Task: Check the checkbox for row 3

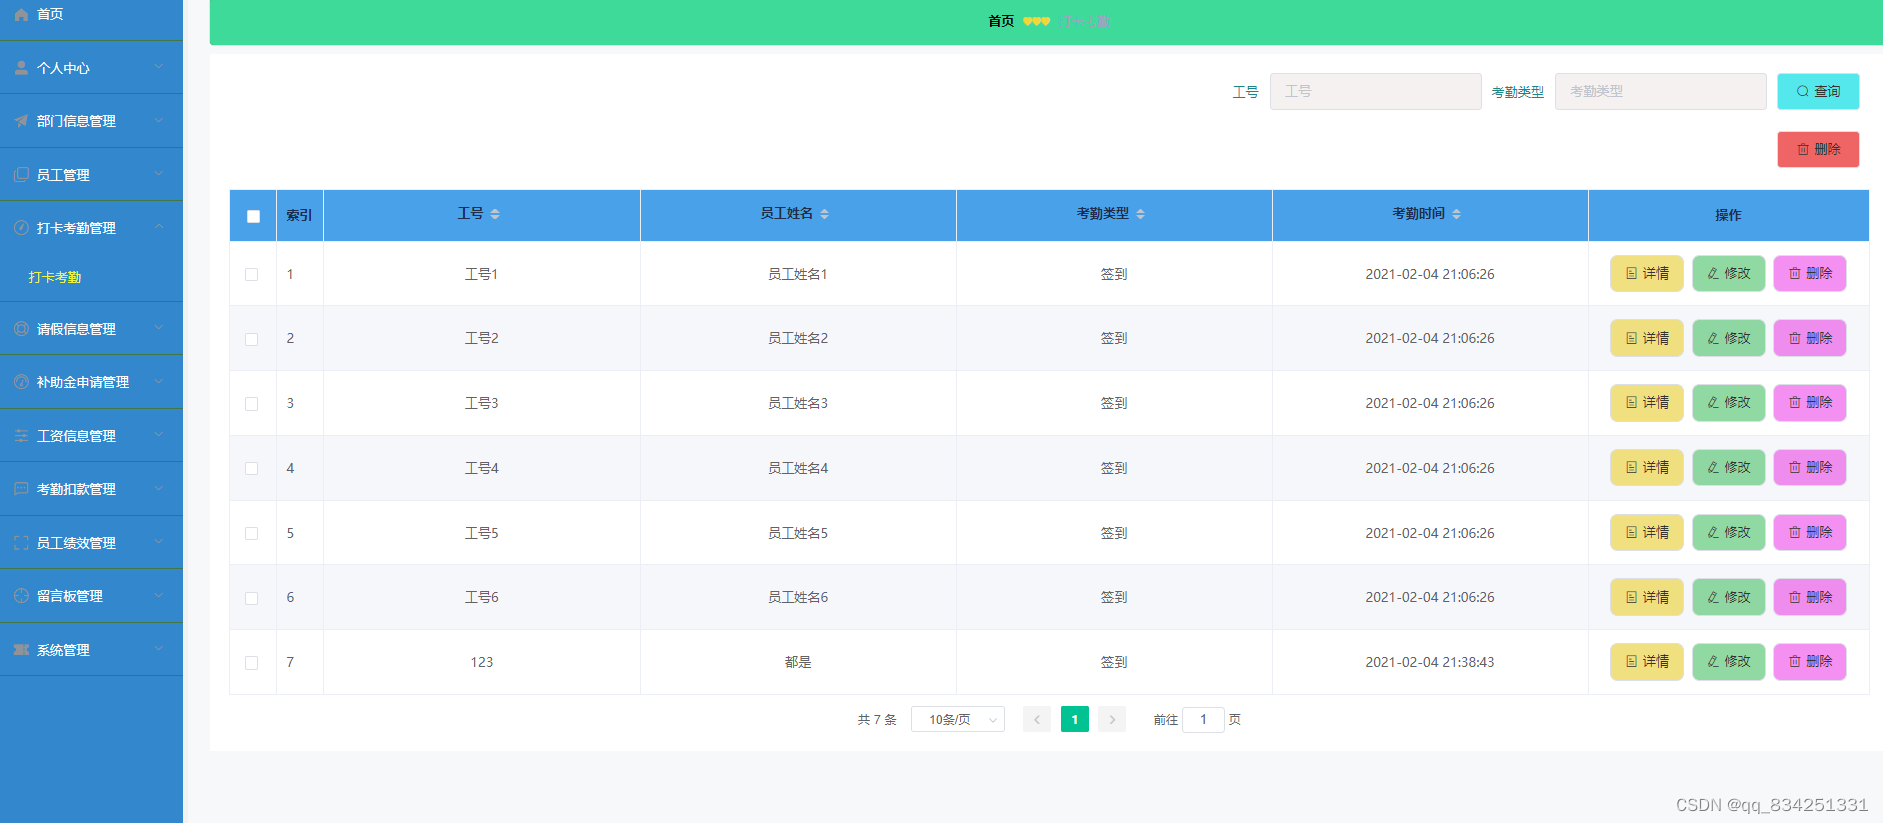Action: click(251, 404)
